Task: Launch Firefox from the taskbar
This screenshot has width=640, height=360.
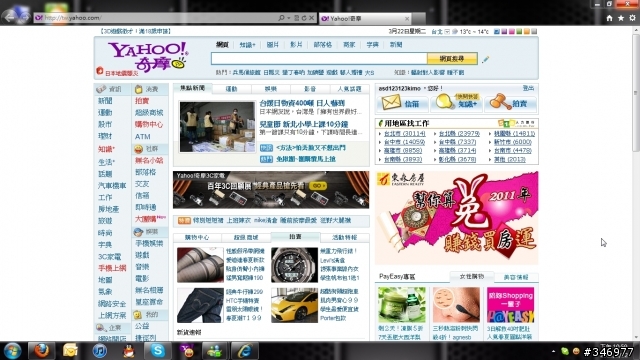Action: pos(41,351)
